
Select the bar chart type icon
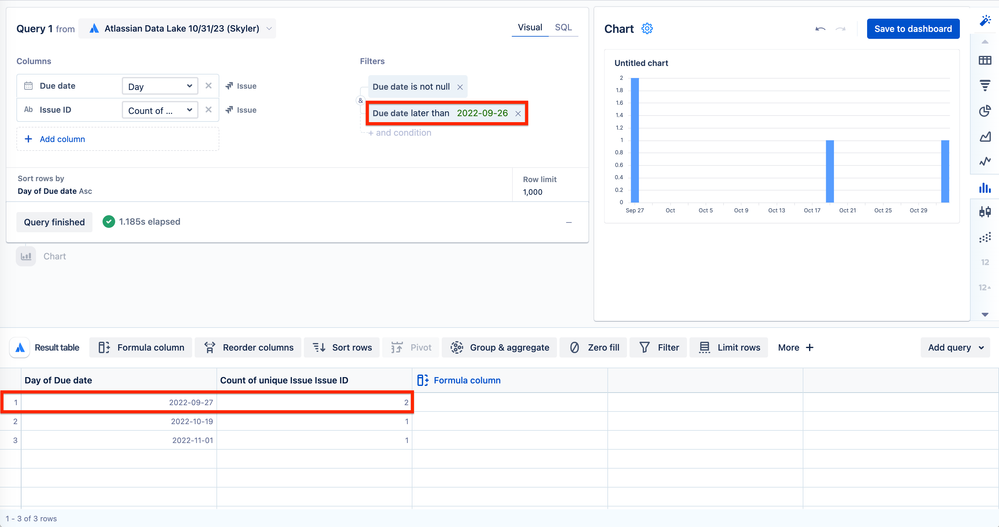pos(985,187)
